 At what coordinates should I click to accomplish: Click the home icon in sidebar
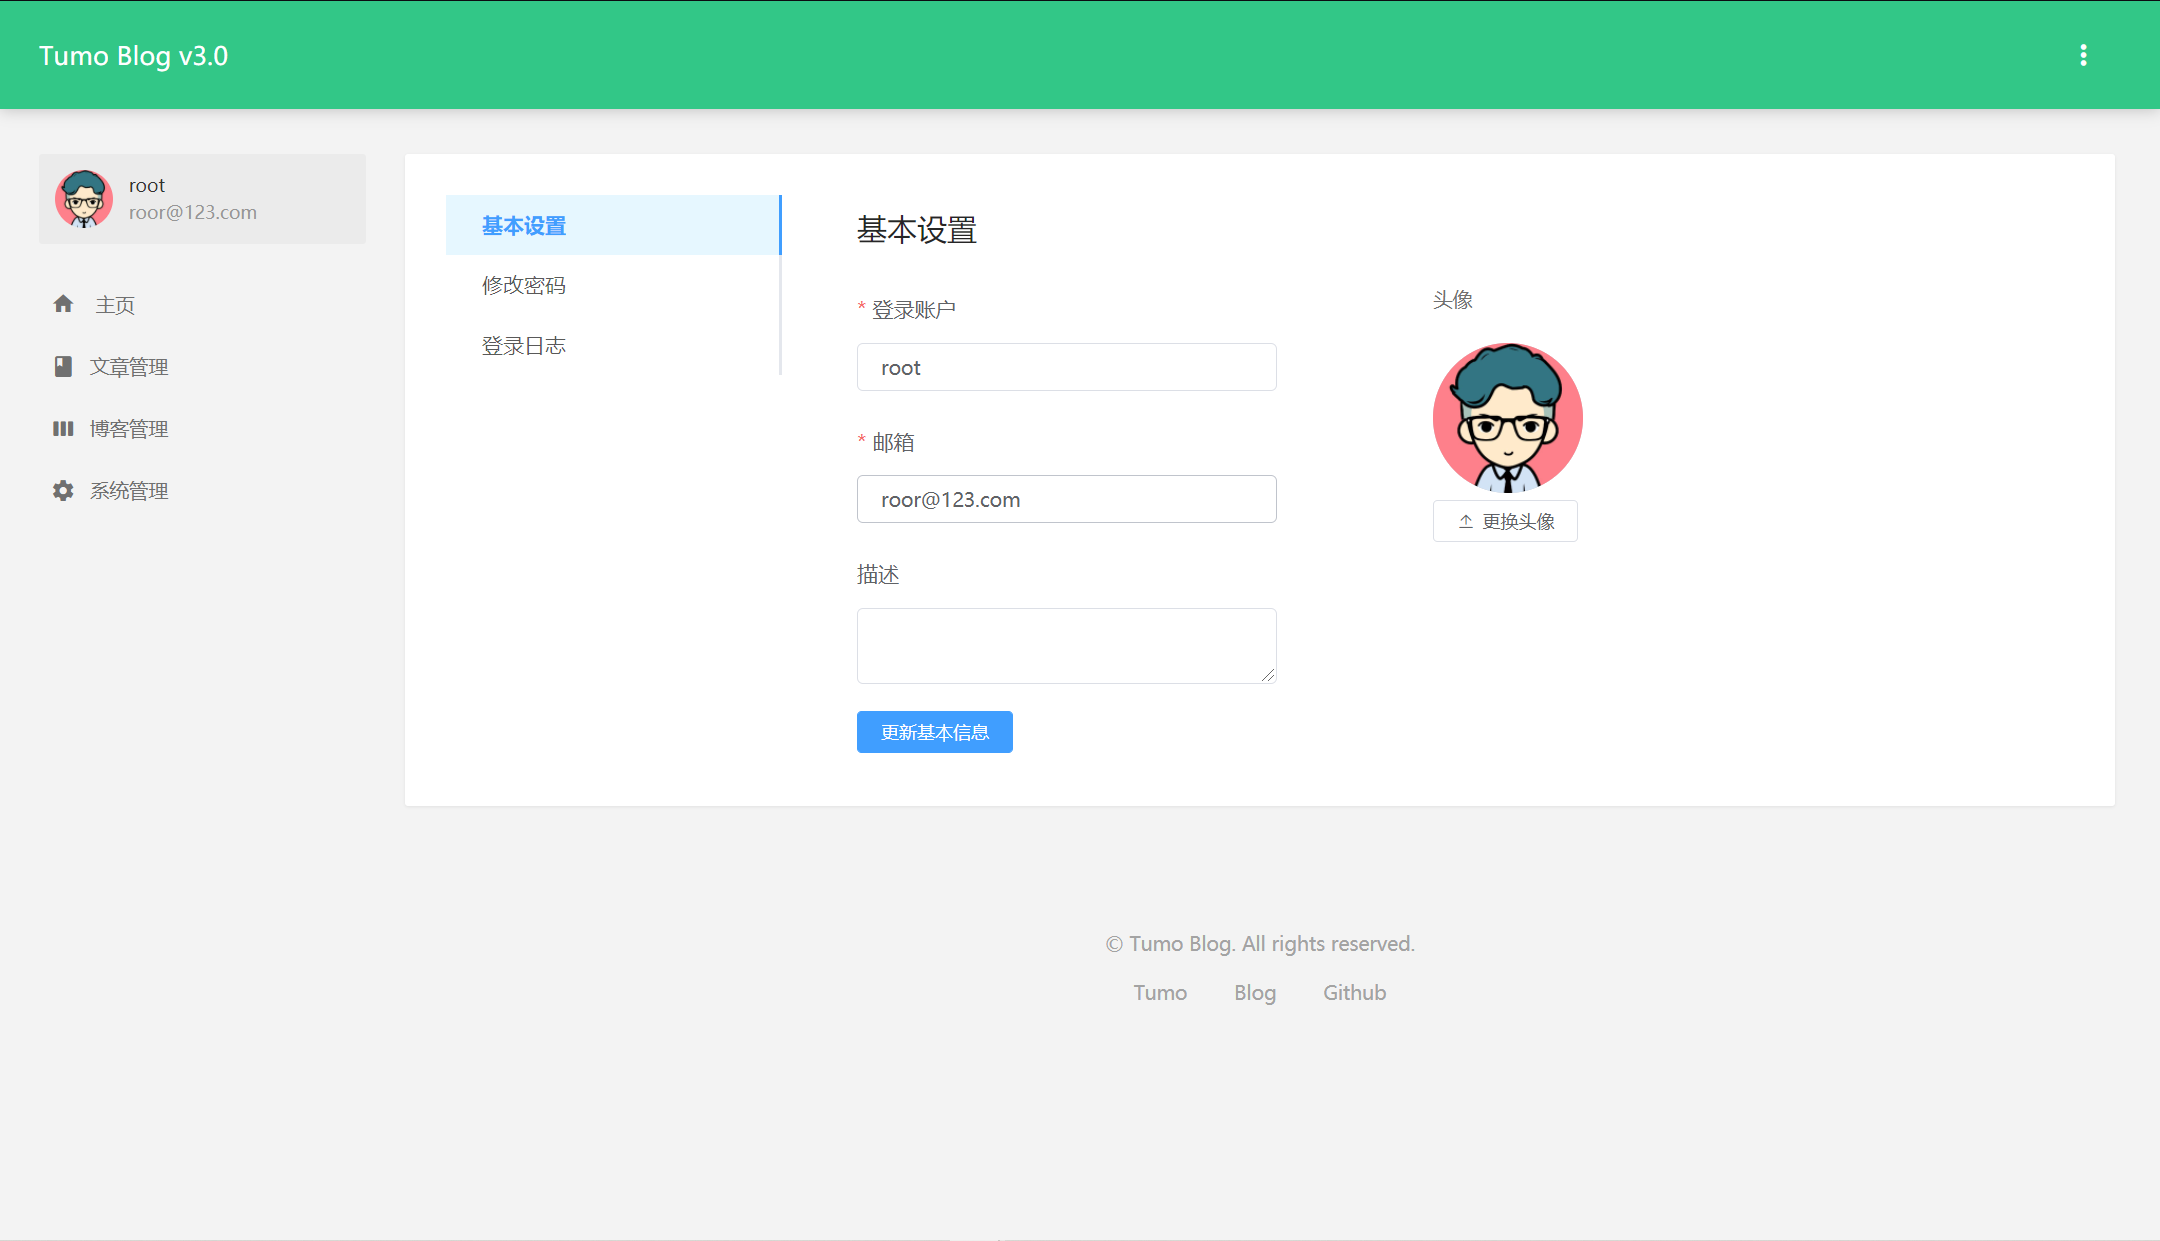click(63, 304)
